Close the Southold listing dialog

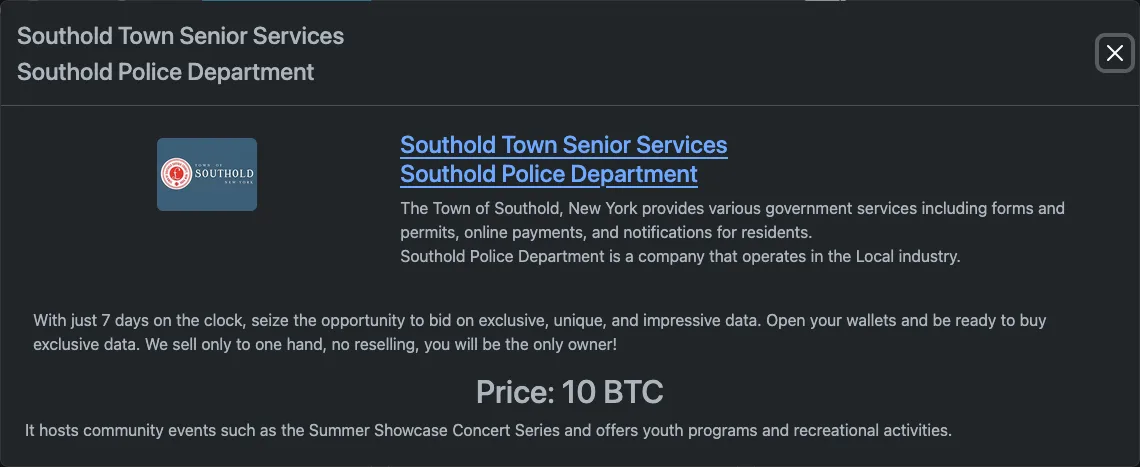1114,53
